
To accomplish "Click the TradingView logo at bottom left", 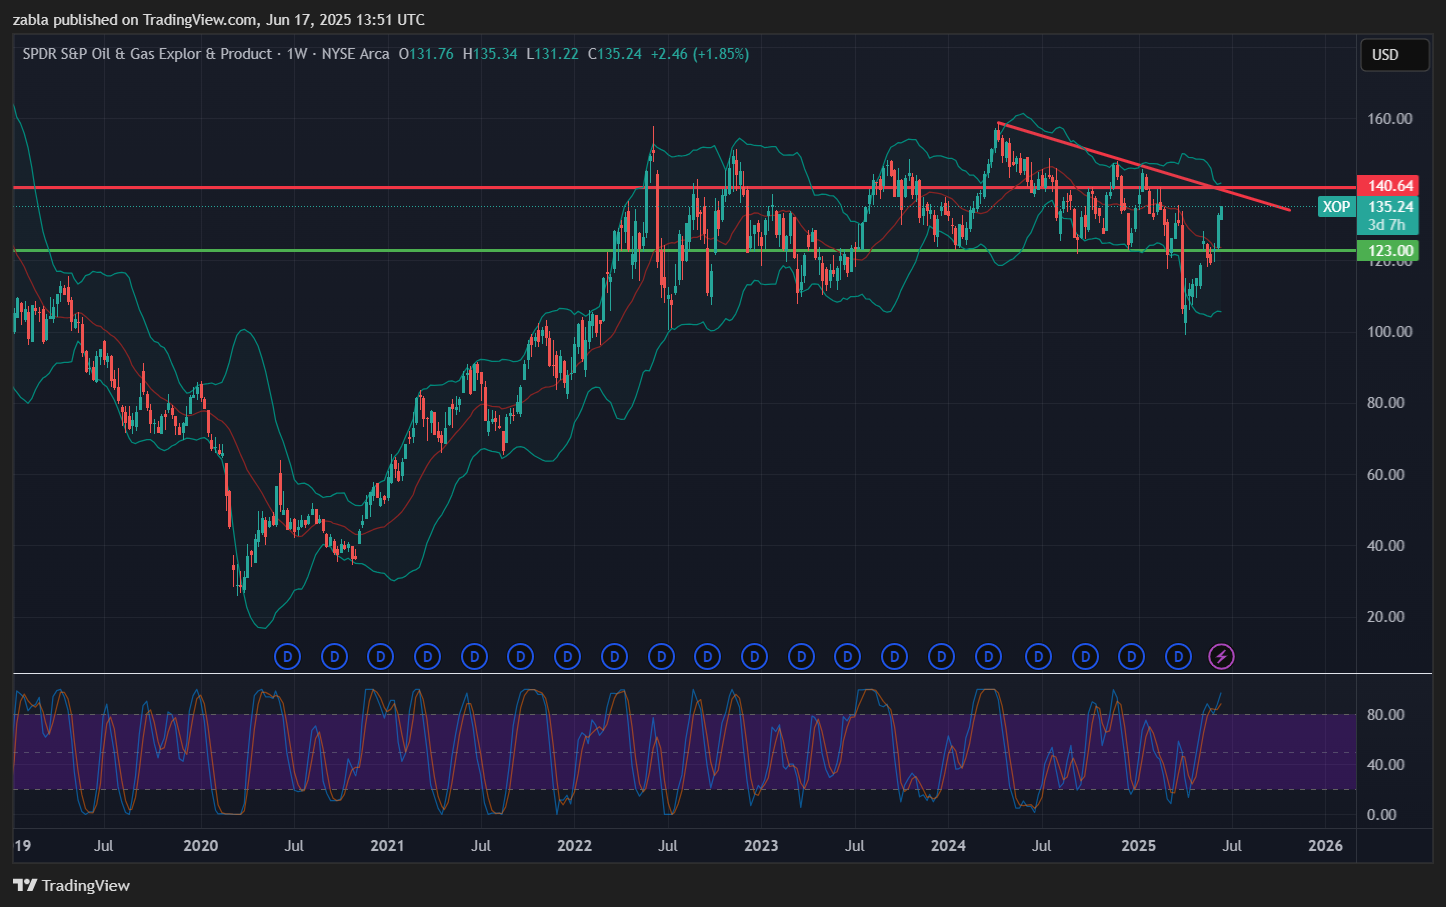I will pos(72,885).
